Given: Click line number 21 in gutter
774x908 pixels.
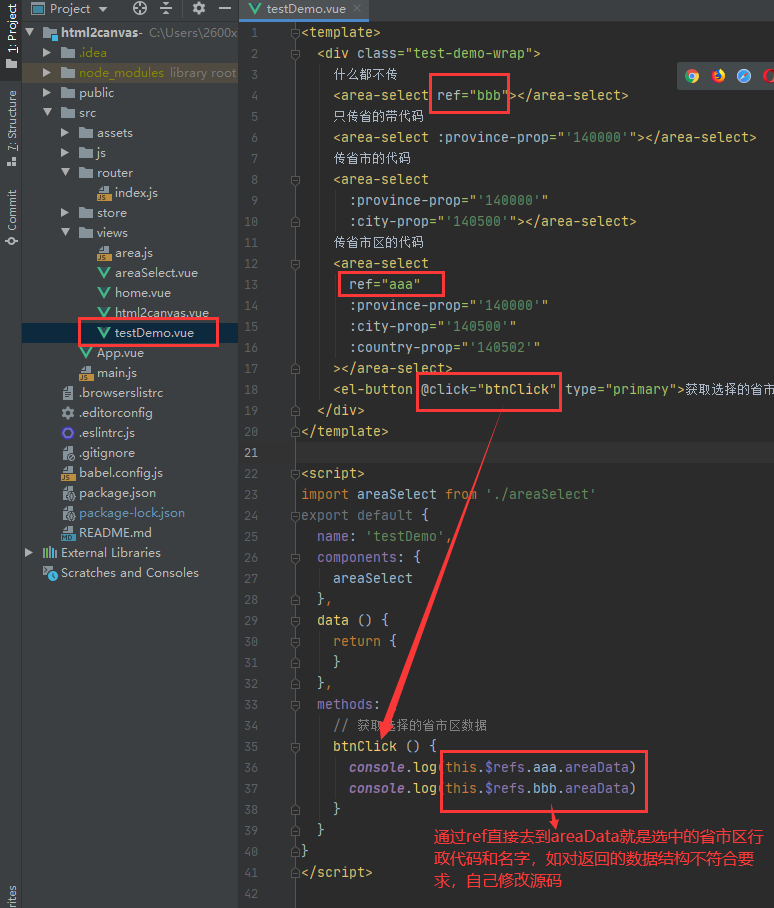Looking at the screenshot, I should click(251, 453).
